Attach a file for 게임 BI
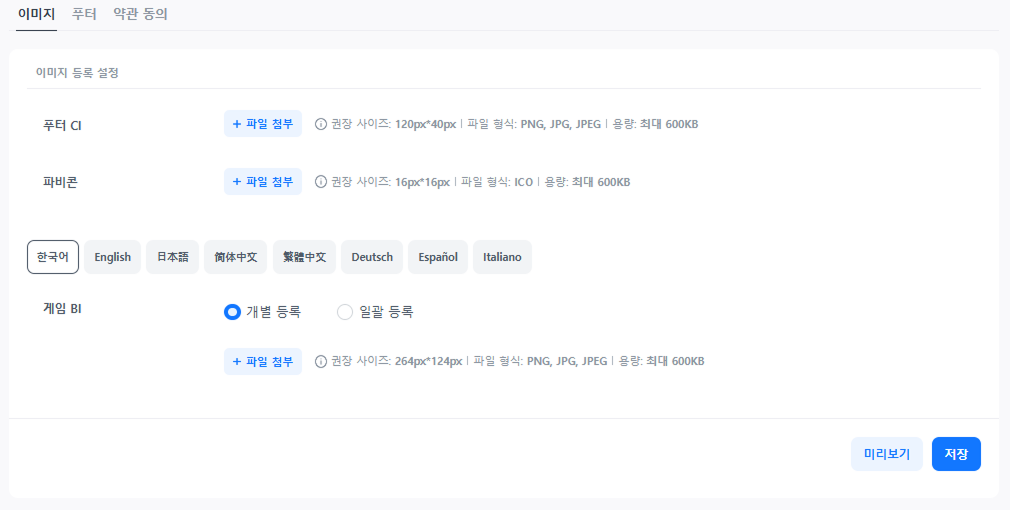 [x=262, y=361]
